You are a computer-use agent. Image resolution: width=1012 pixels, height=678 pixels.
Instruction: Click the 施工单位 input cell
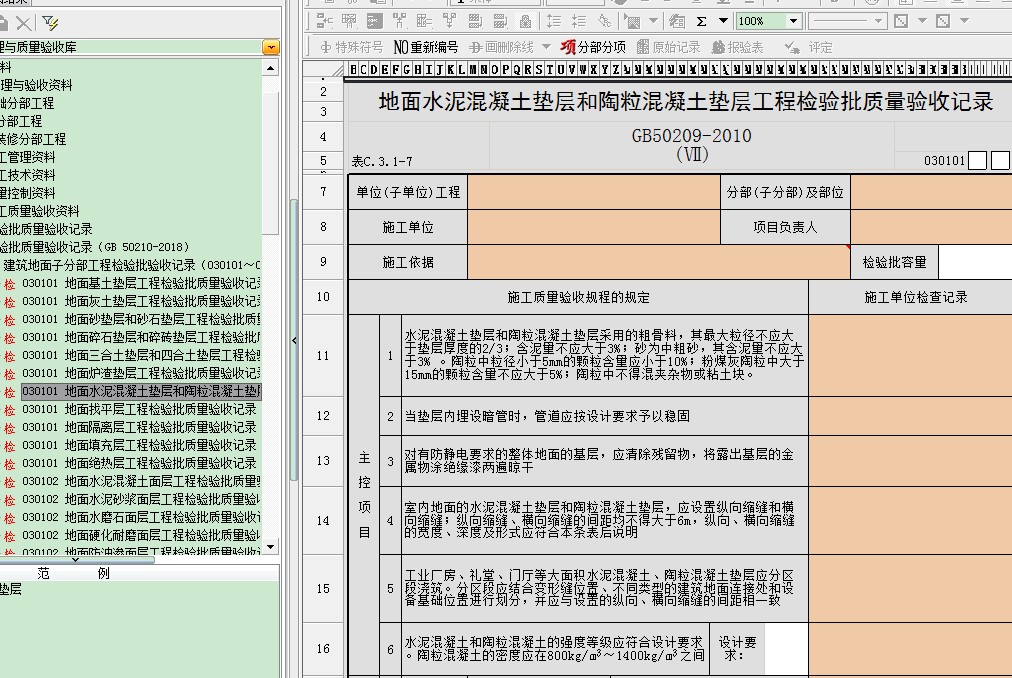(x=593, y=227)
